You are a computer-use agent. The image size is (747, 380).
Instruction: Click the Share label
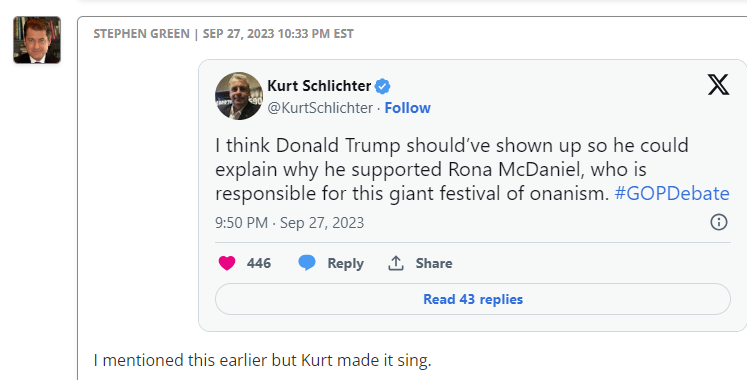coord(434,263)
